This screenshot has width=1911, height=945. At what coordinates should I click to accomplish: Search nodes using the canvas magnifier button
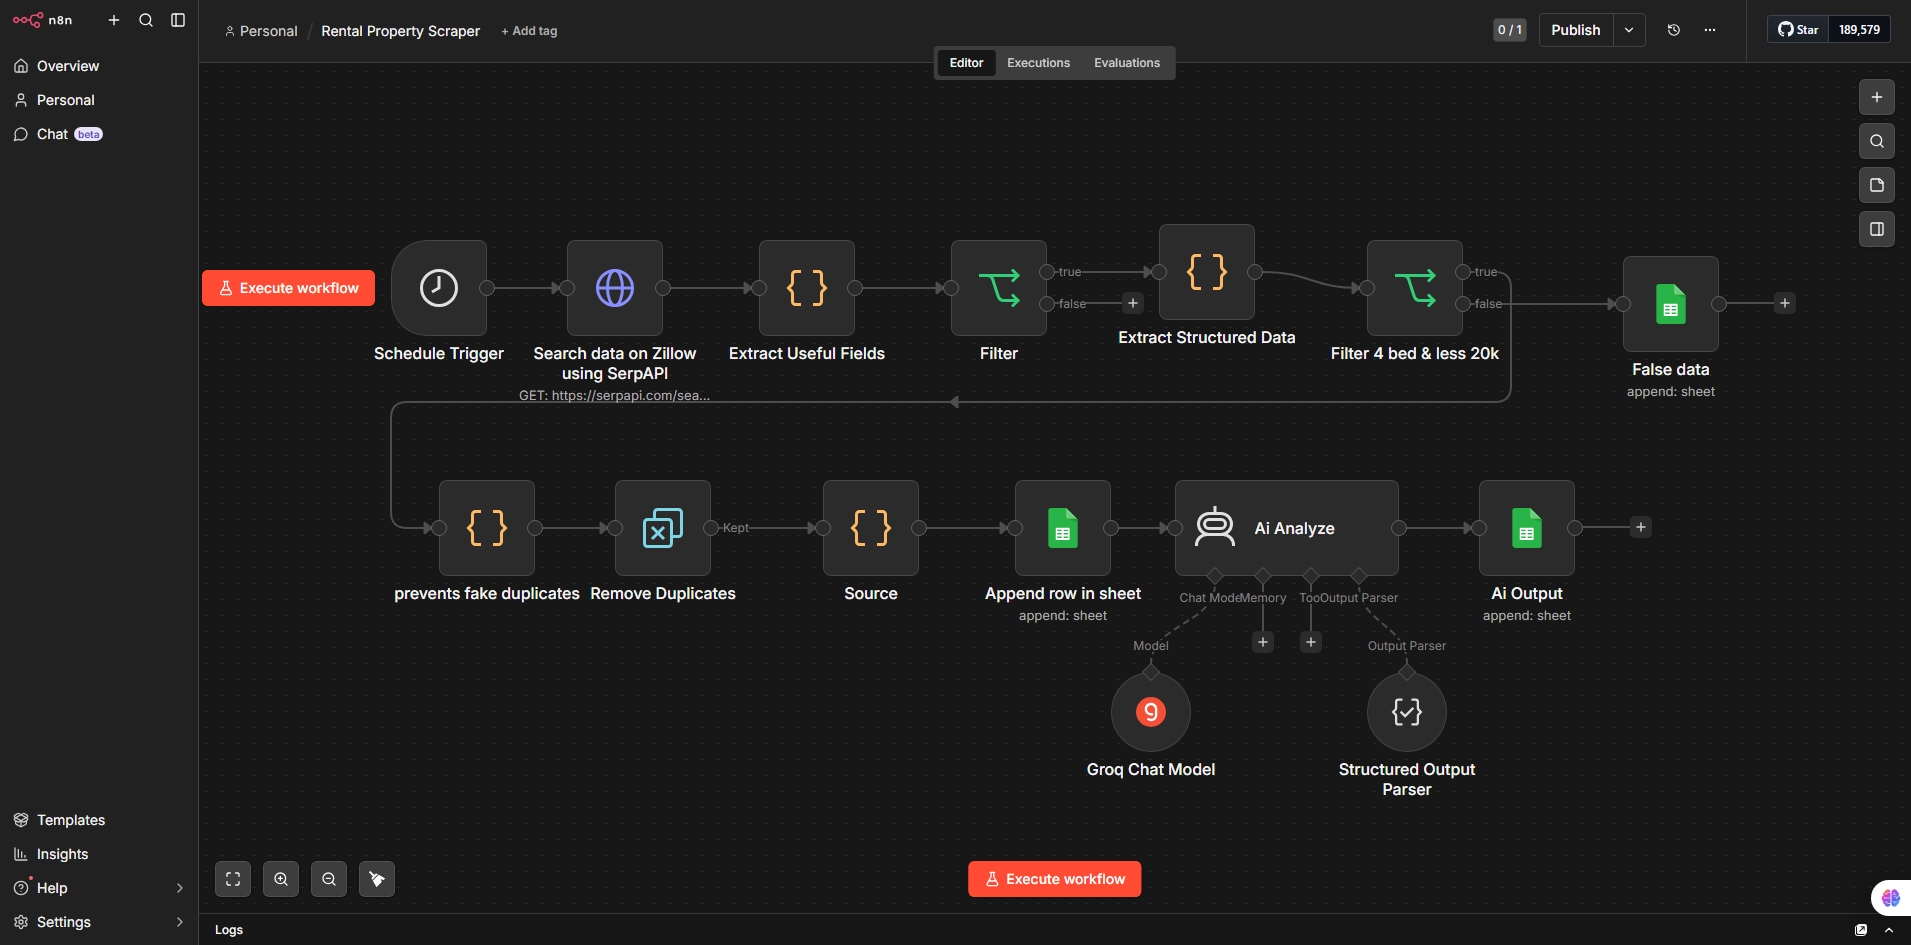click(x=1877, y=141)
